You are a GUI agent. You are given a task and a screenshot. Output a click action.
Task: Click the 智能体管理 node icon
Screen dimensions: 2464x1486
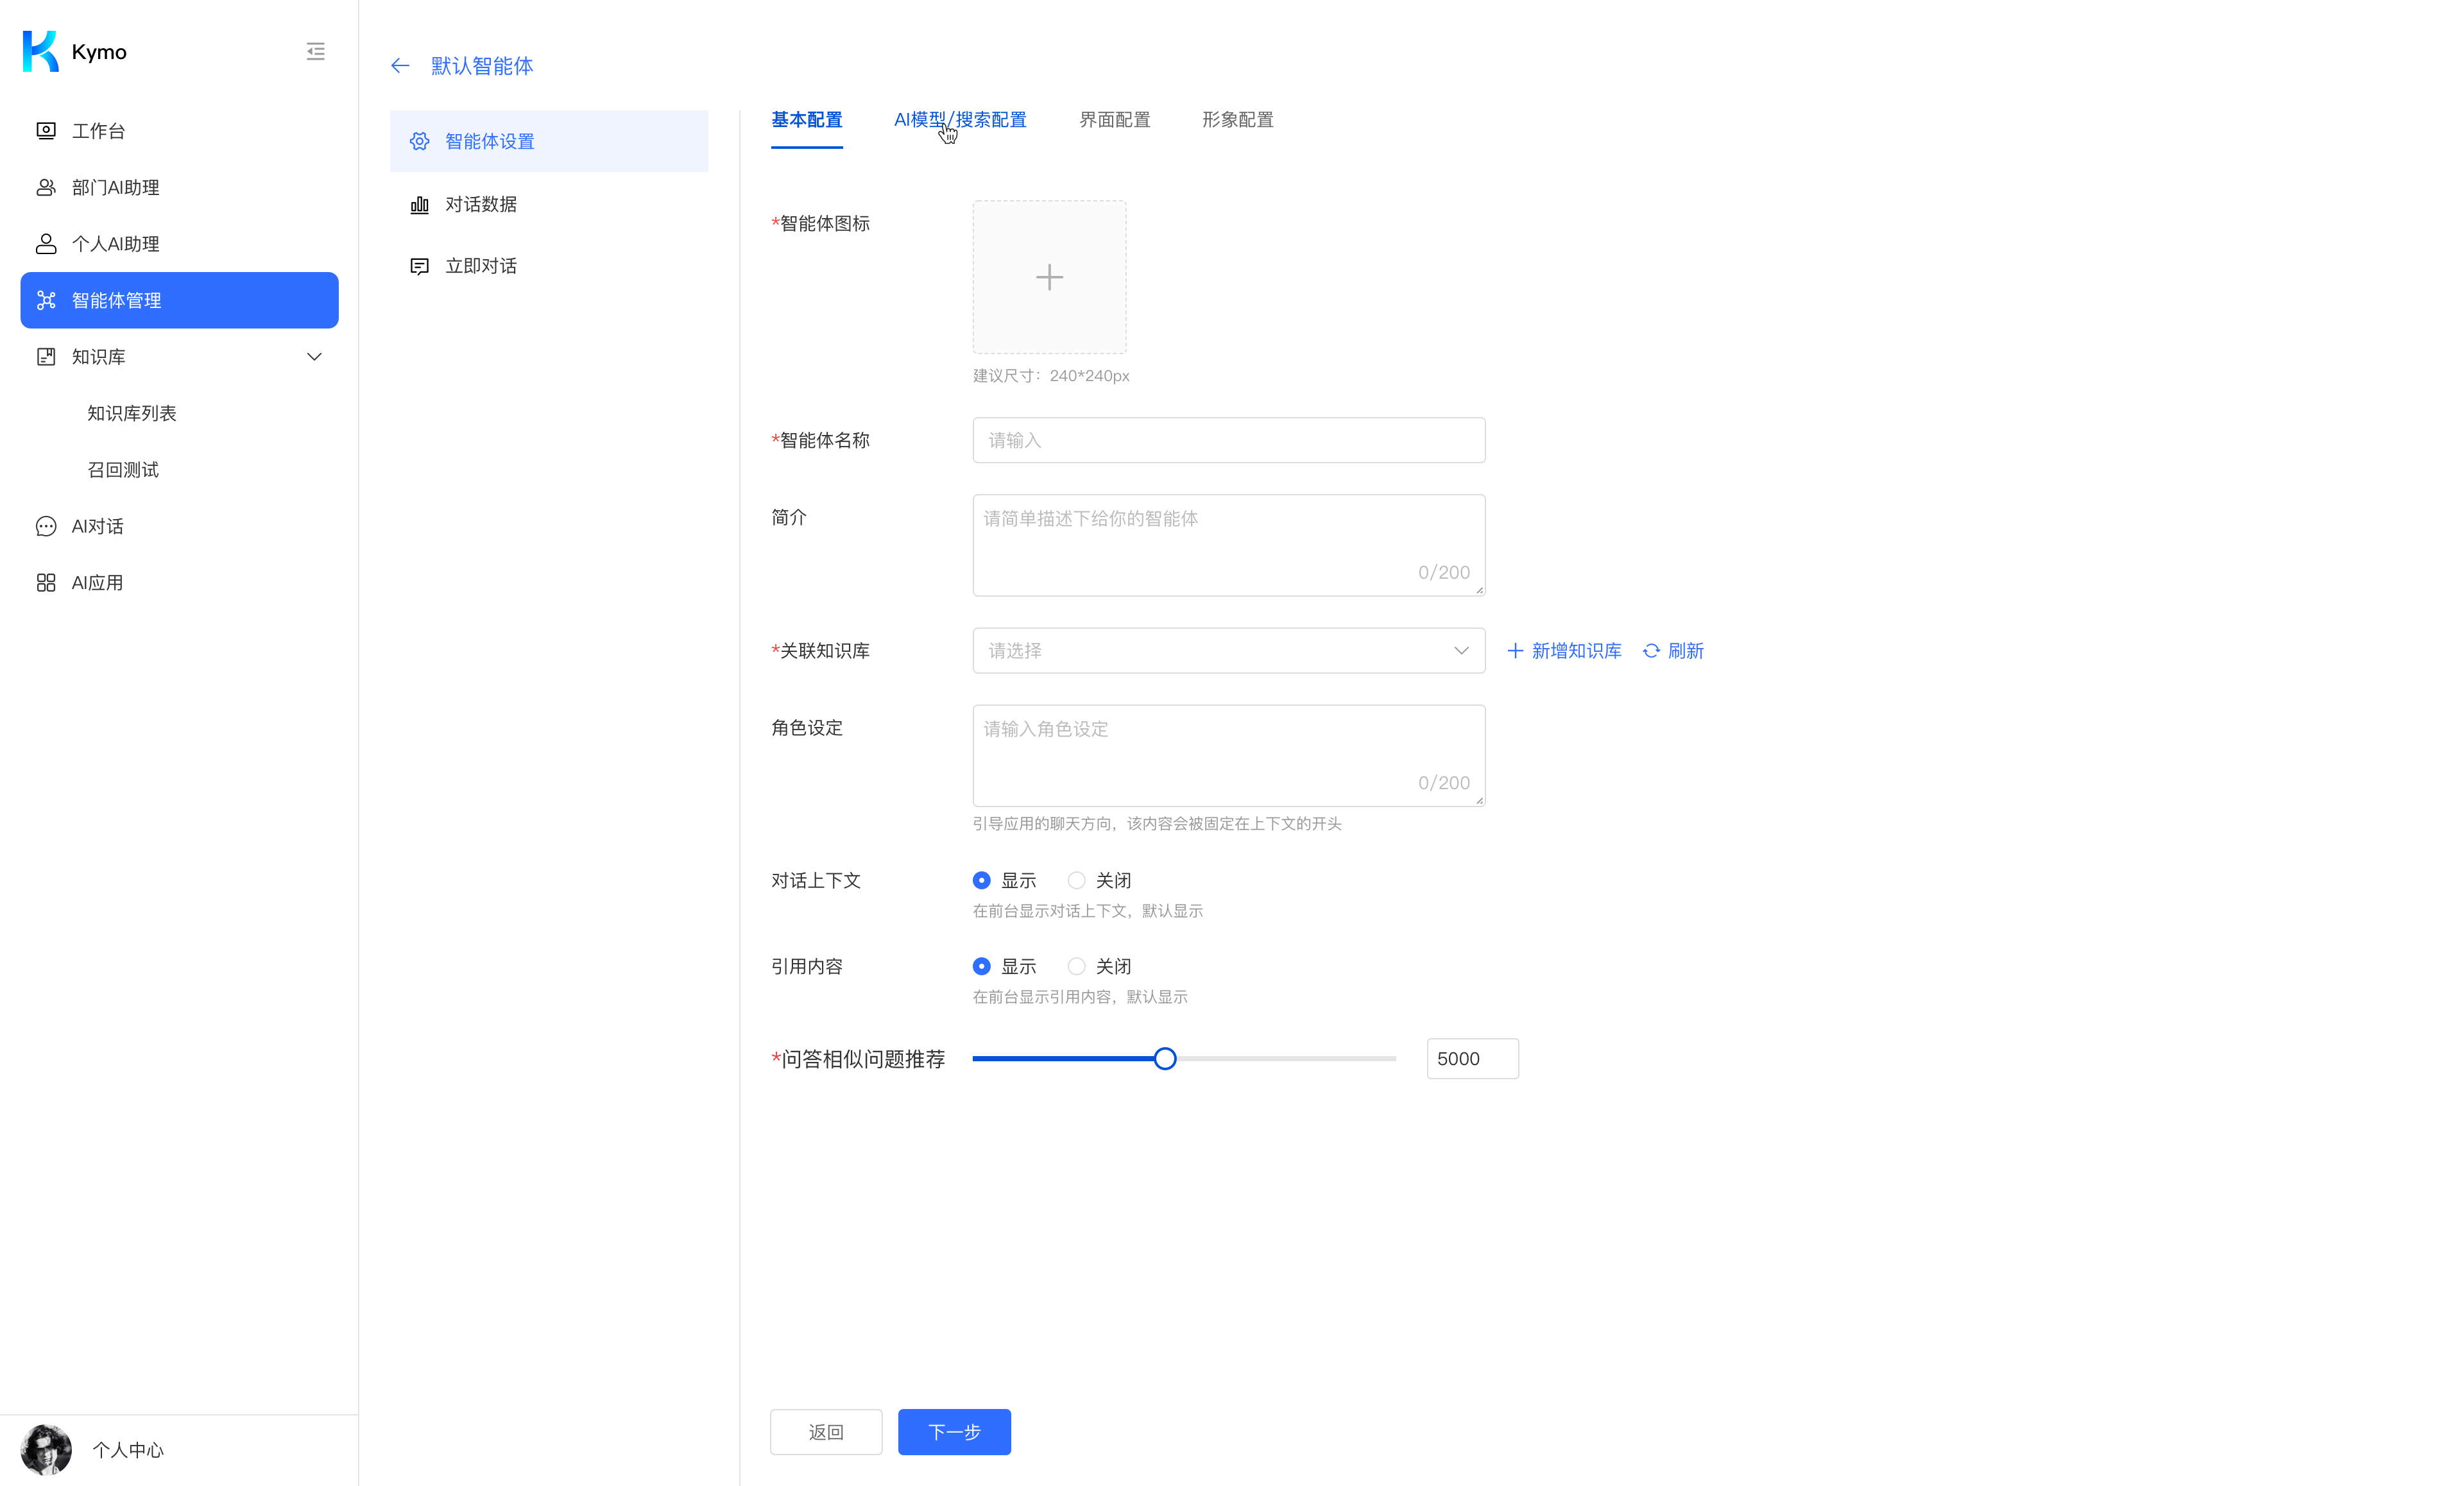(46, 300)
